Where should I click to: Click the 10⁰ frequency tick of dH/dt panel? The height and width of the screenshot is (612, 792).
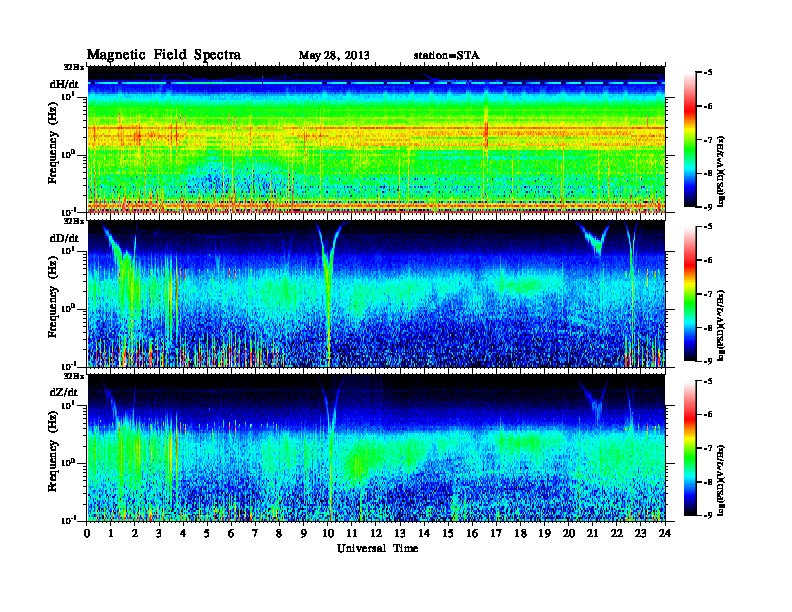(x=68, y=155)
